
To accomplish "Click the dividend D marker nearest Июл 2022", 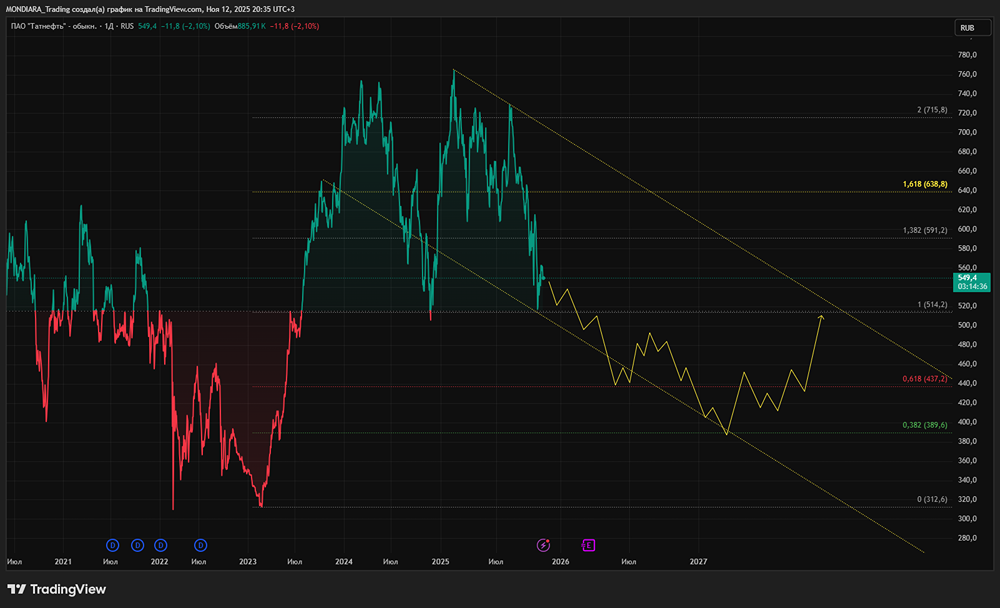I will pos(200,545).
